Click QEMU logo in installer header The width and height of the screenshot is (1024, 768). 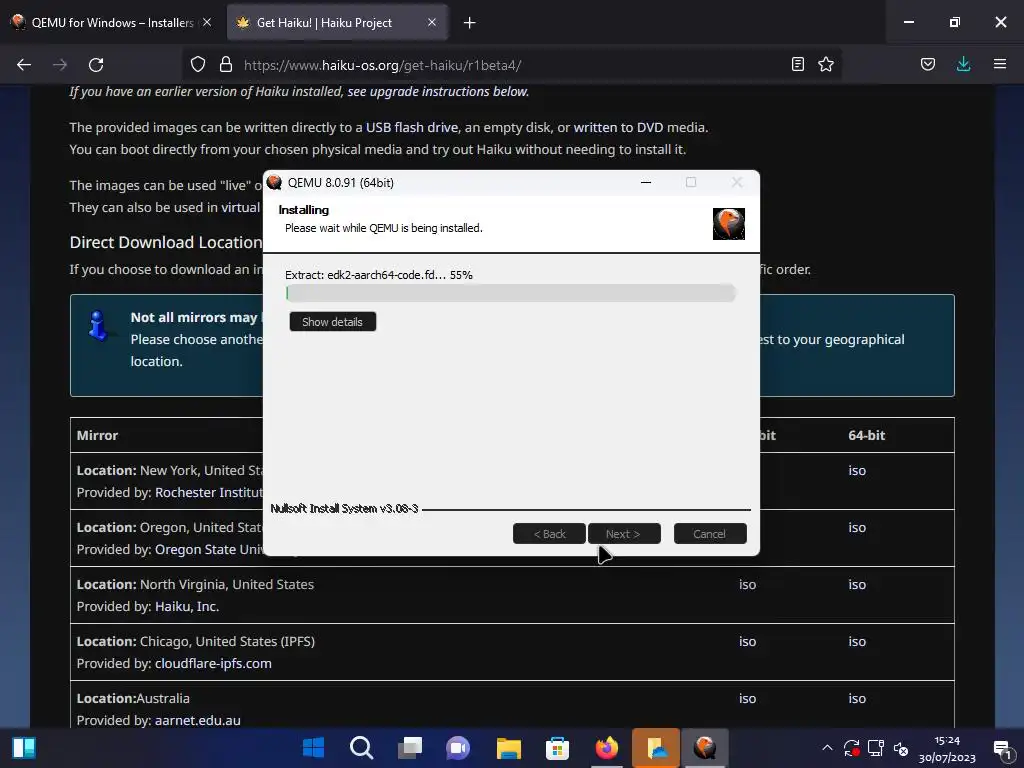pos(729,224)
